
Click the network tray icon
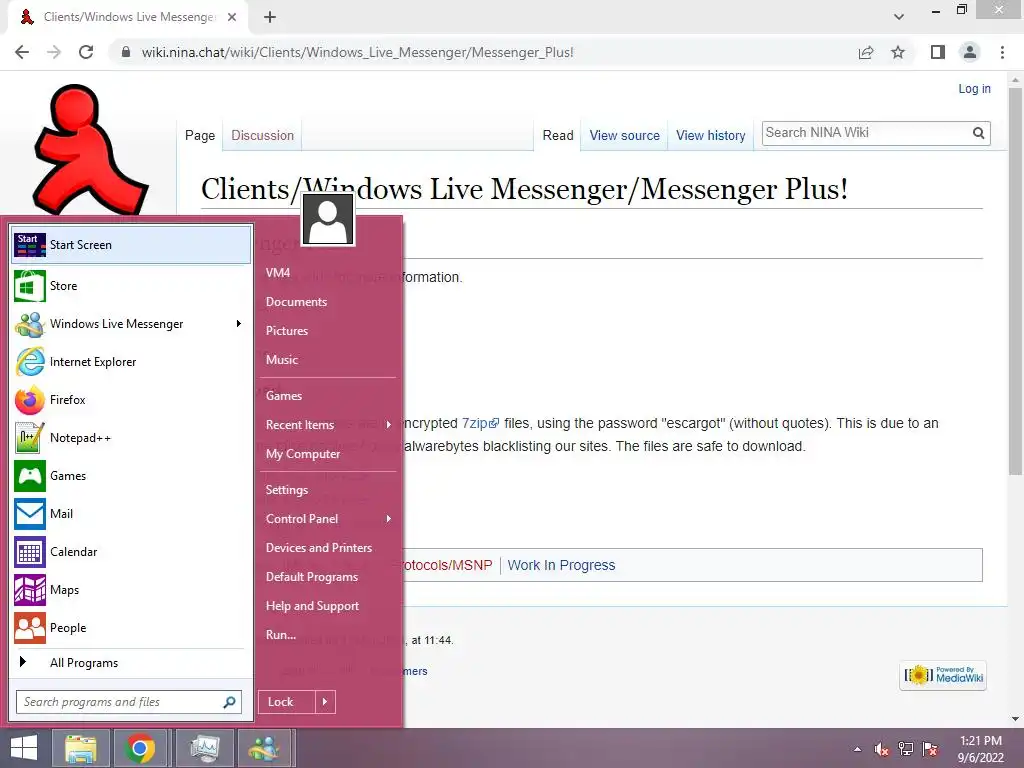point(906,749)
